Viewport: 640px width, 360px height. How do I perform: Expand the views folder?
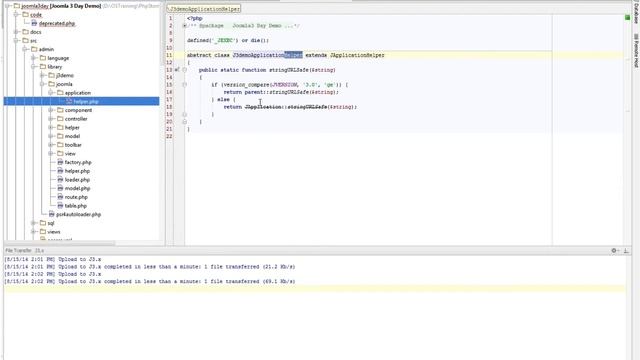coord(34,231)
